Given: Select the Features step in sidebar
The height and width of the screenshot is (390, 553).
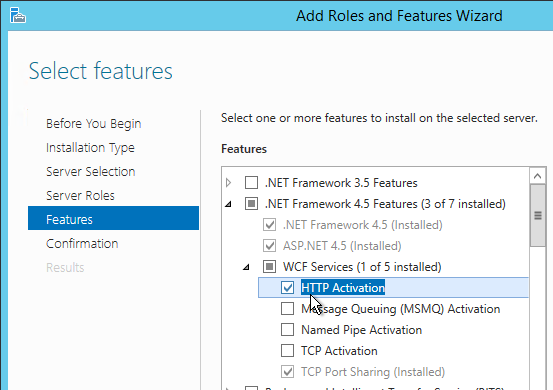Looking at the screenshot, I should point(113,218).
